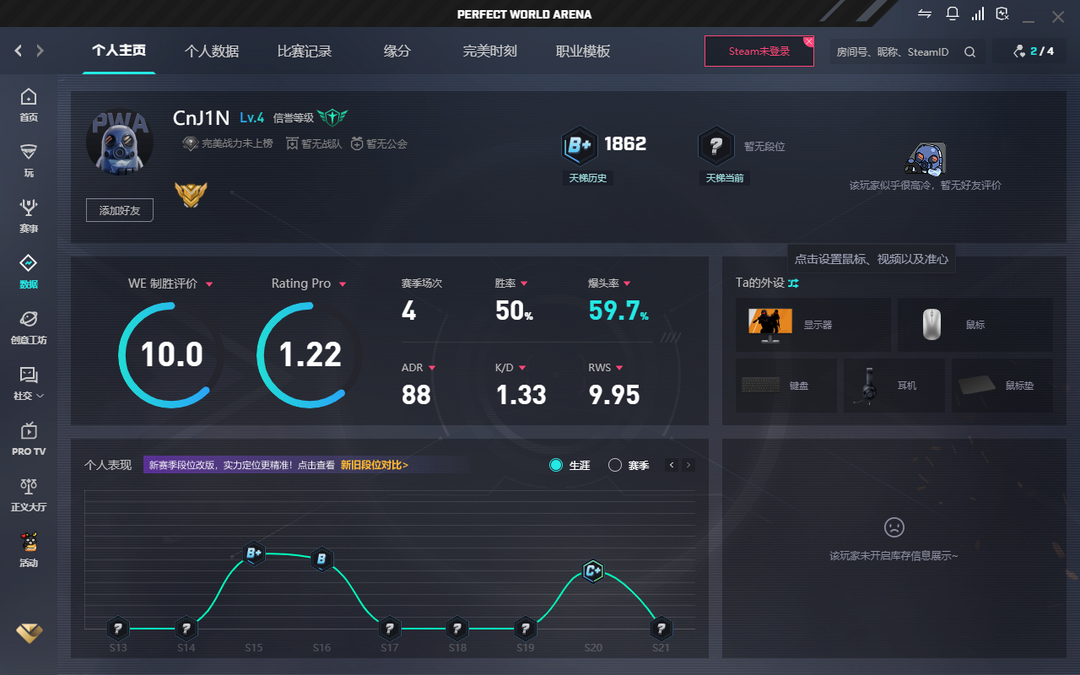
Task: Click the Steam未登录 button
Action: 758,51
